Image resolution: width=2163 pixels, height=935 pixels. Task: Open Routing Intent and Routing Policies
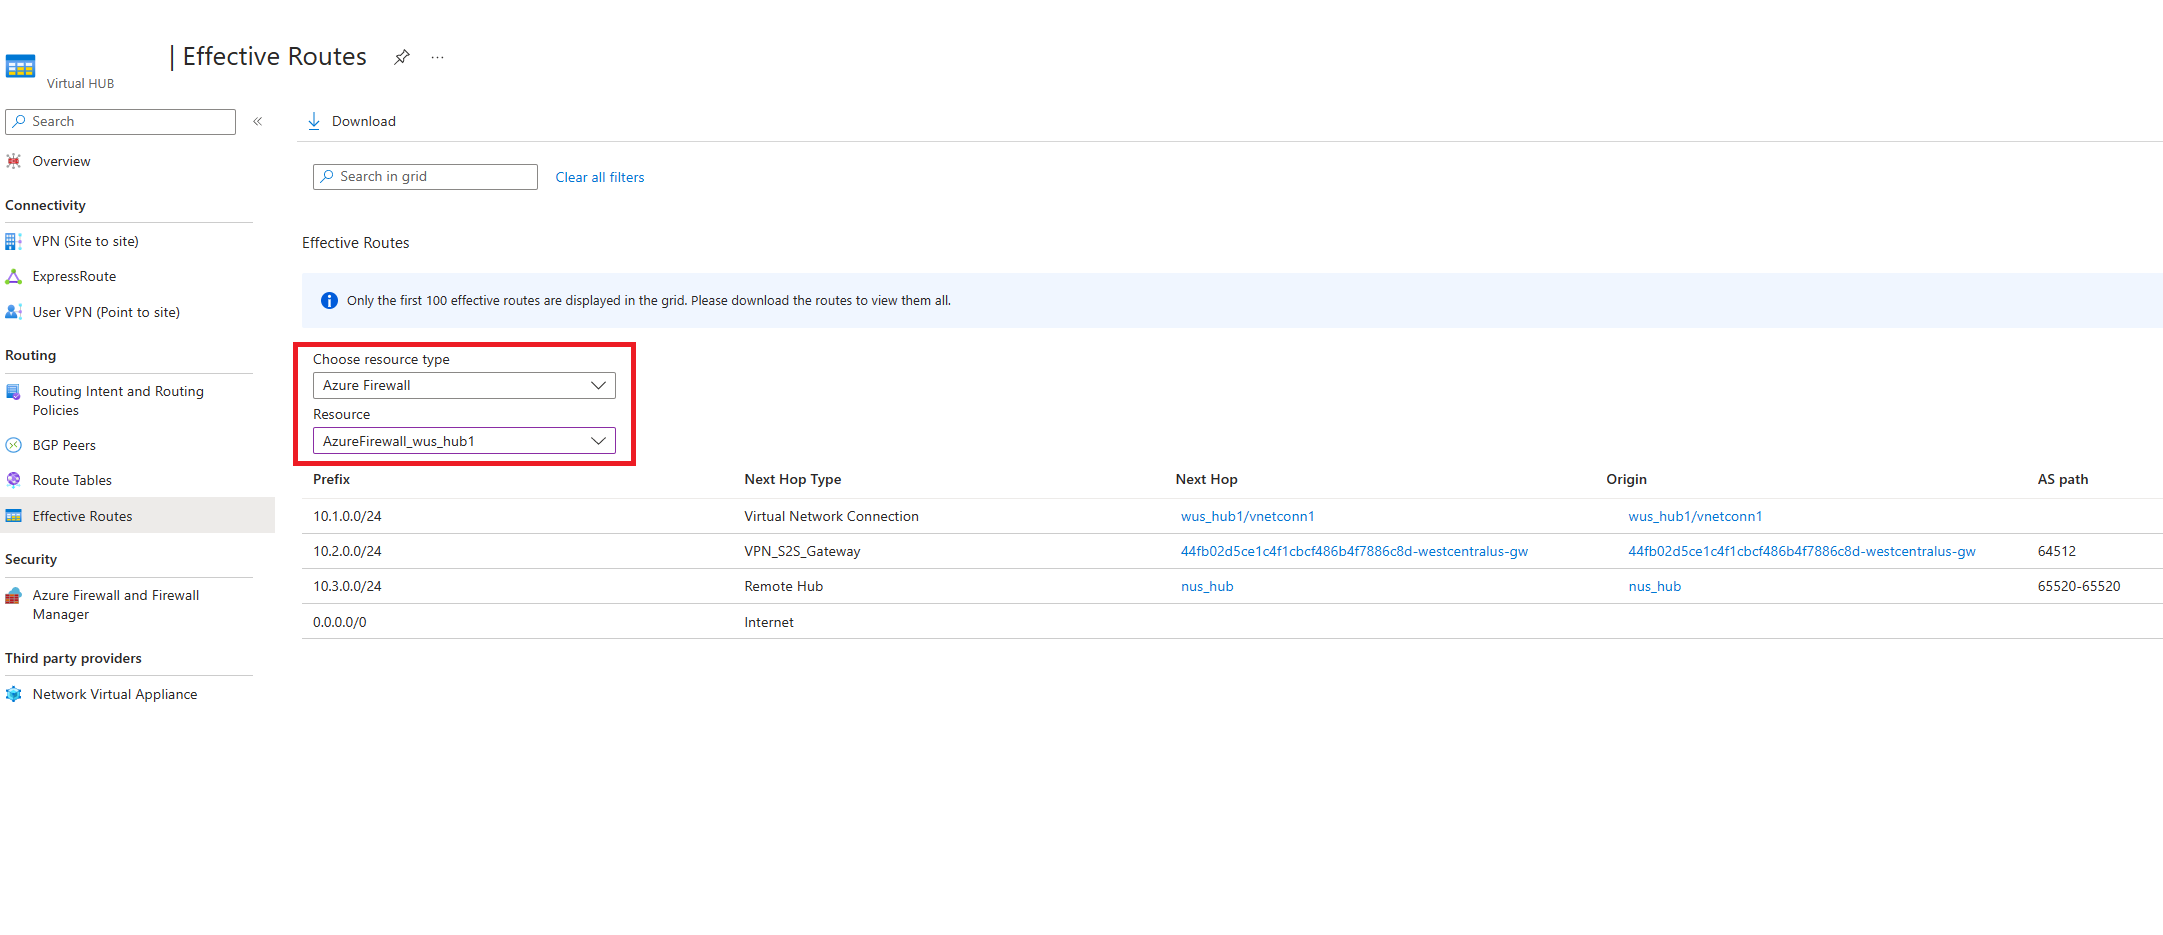click(117, 400)
